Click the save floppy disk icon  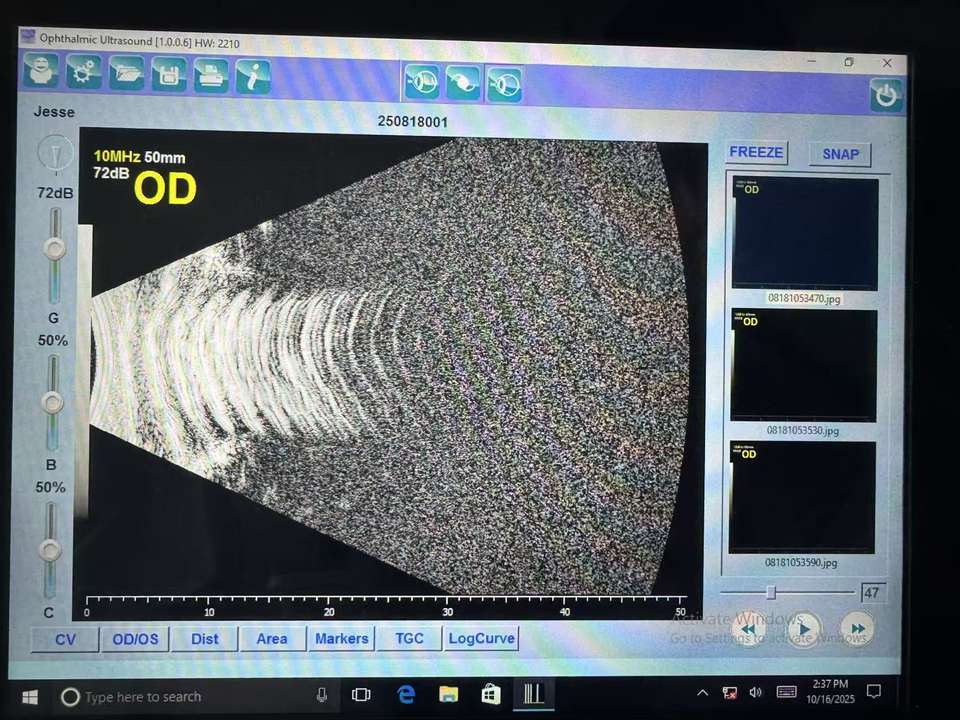coord(169,75)
